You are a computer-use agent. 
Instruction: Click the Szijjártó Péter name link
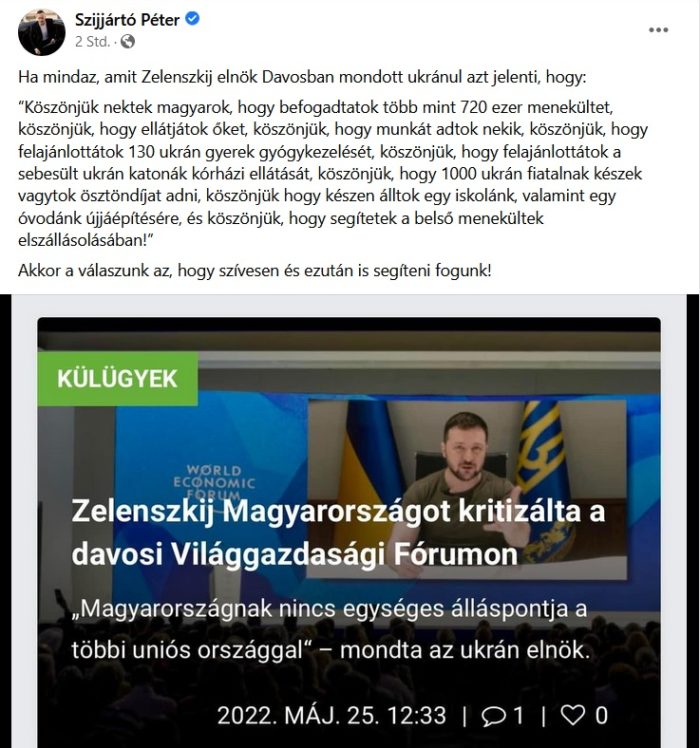click(x=127, y=20)
